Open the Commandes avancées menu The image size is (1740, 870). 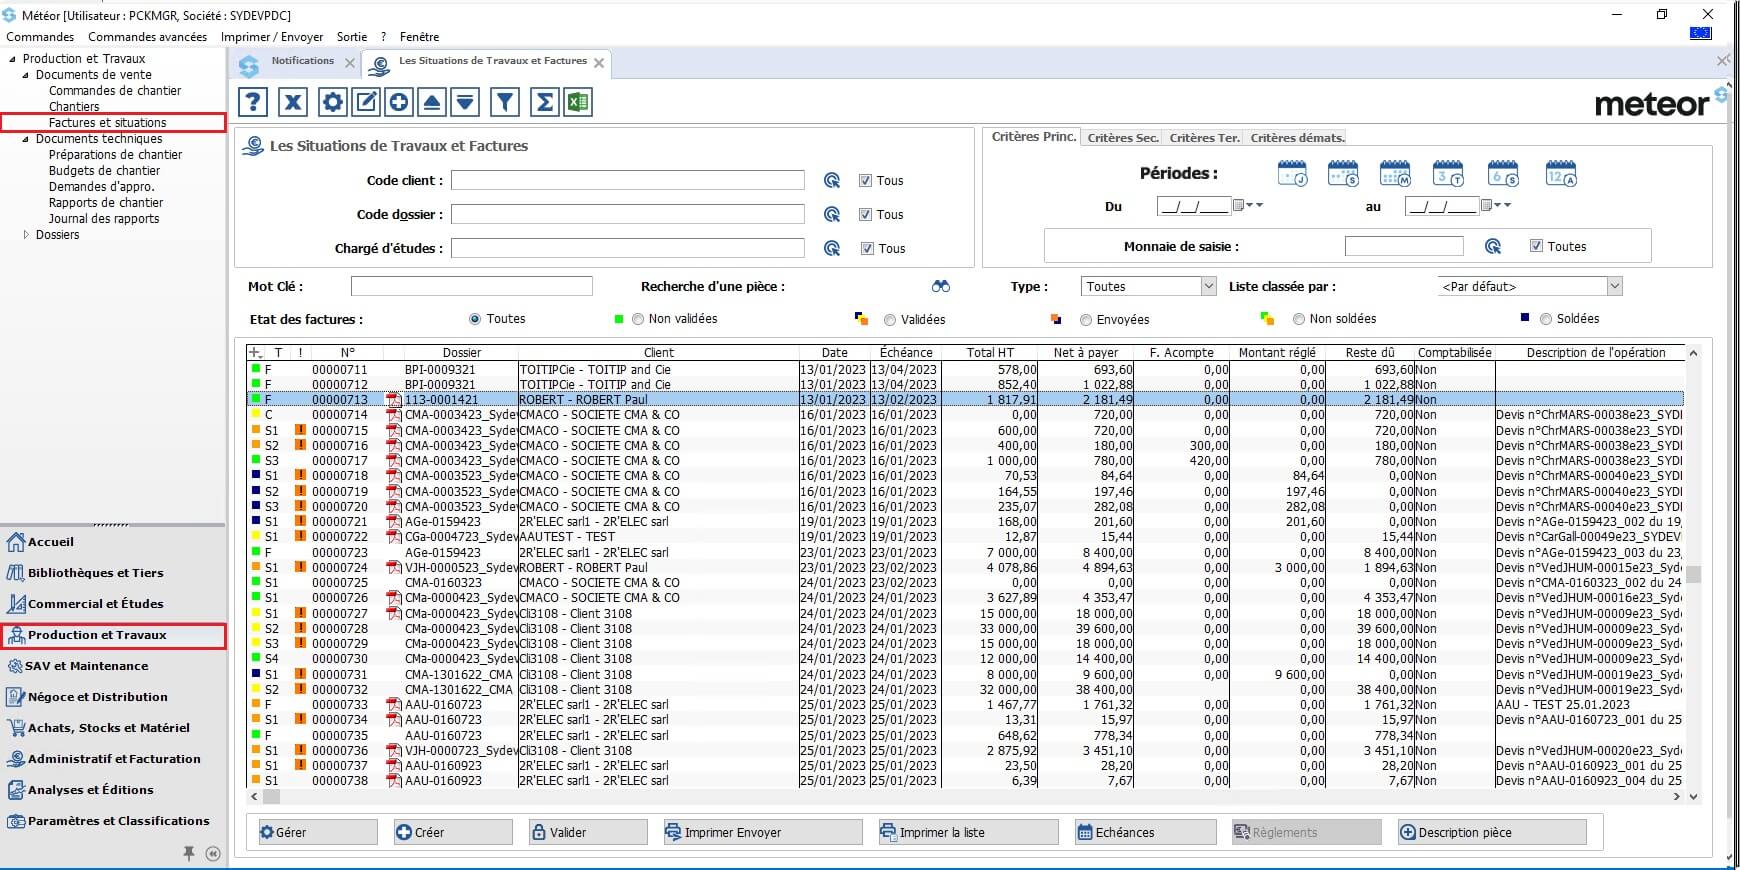click(x=148, y=37)
